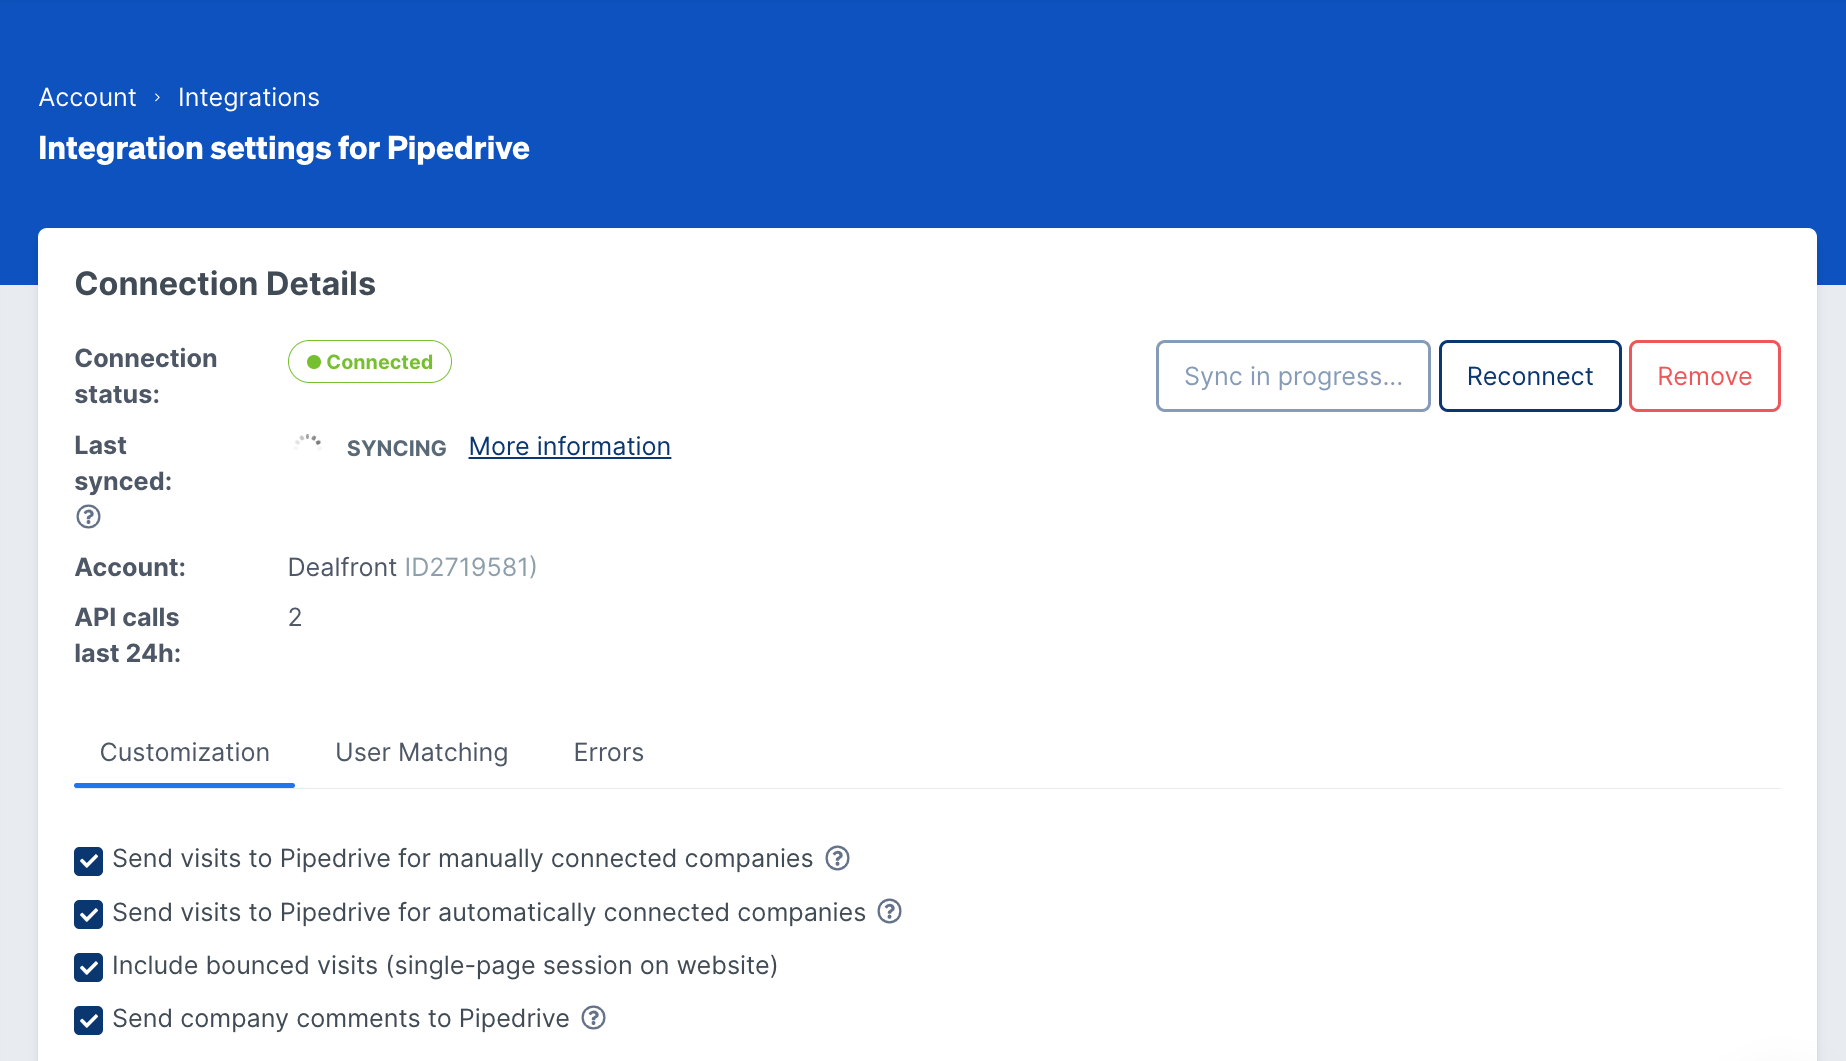Select the Dealfront account name

pos(342,567)
